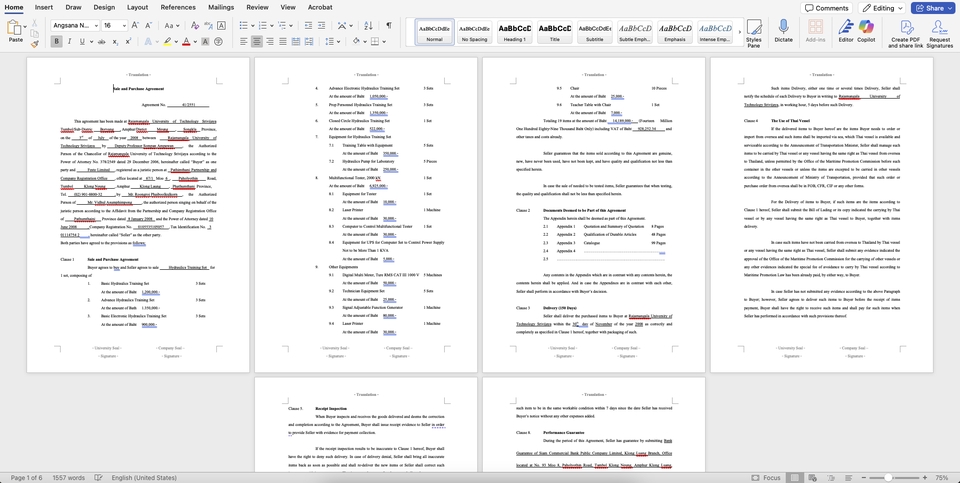Apply the Heading 1 style

(x=514, y=31)
